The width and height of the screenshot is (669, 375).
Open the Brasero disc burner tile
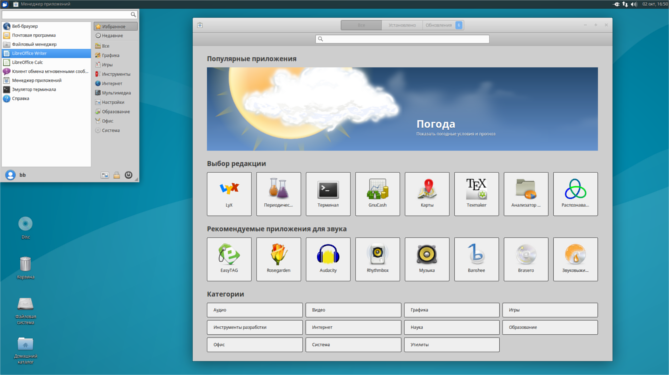[526, 259]
